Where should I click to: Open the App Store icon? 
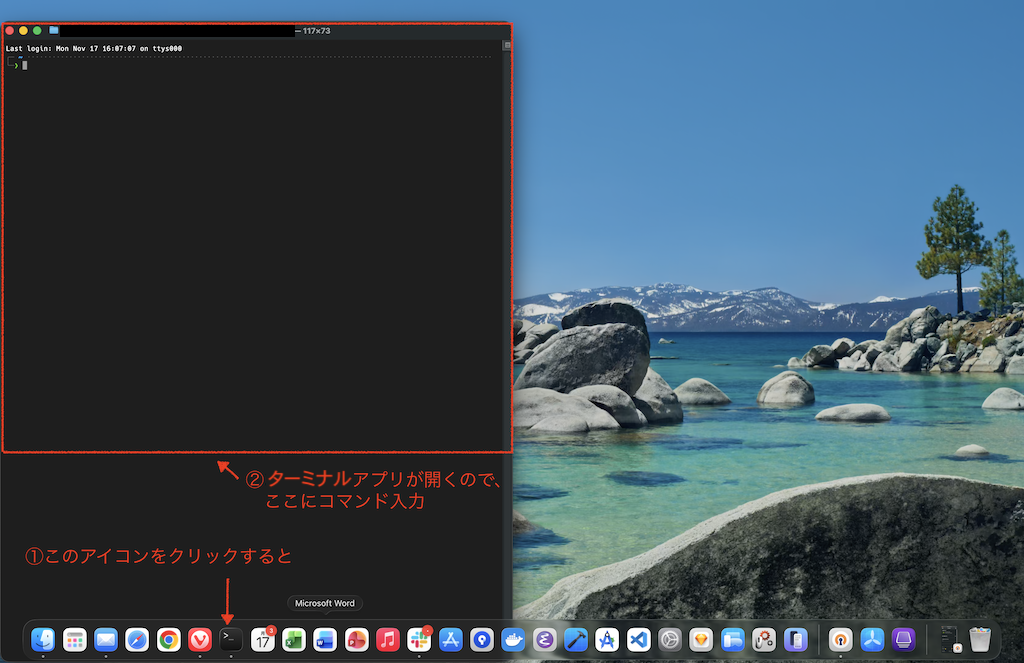point(450,639)
